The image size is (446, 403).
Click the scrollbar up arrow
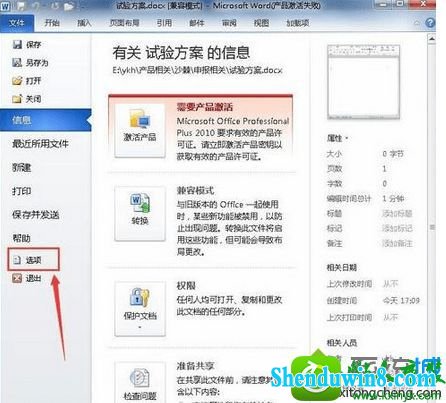pos(432,39)
